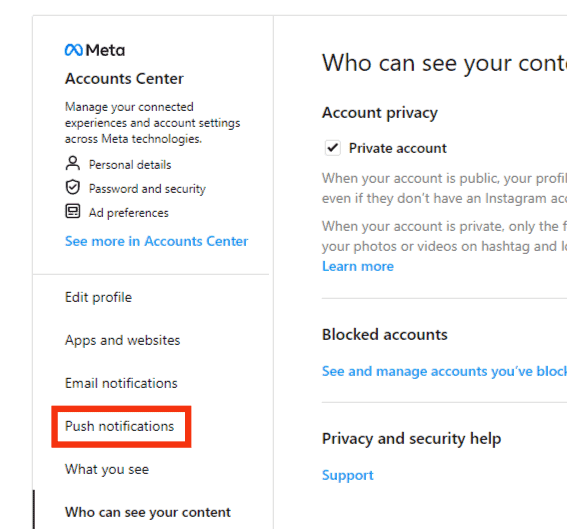
Task: Open Personal details text link
Action: coord(130,165)
